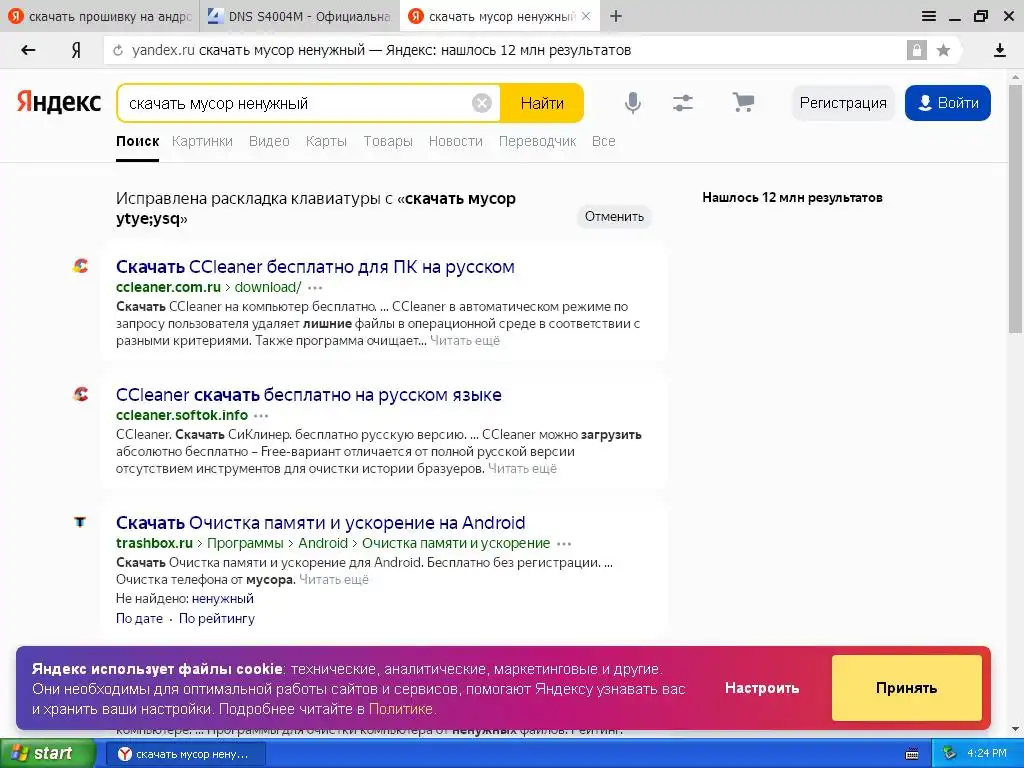Open the shopping cart icon
The width and height of the screenshot is (1024, 768).
[x=743, y=103]
